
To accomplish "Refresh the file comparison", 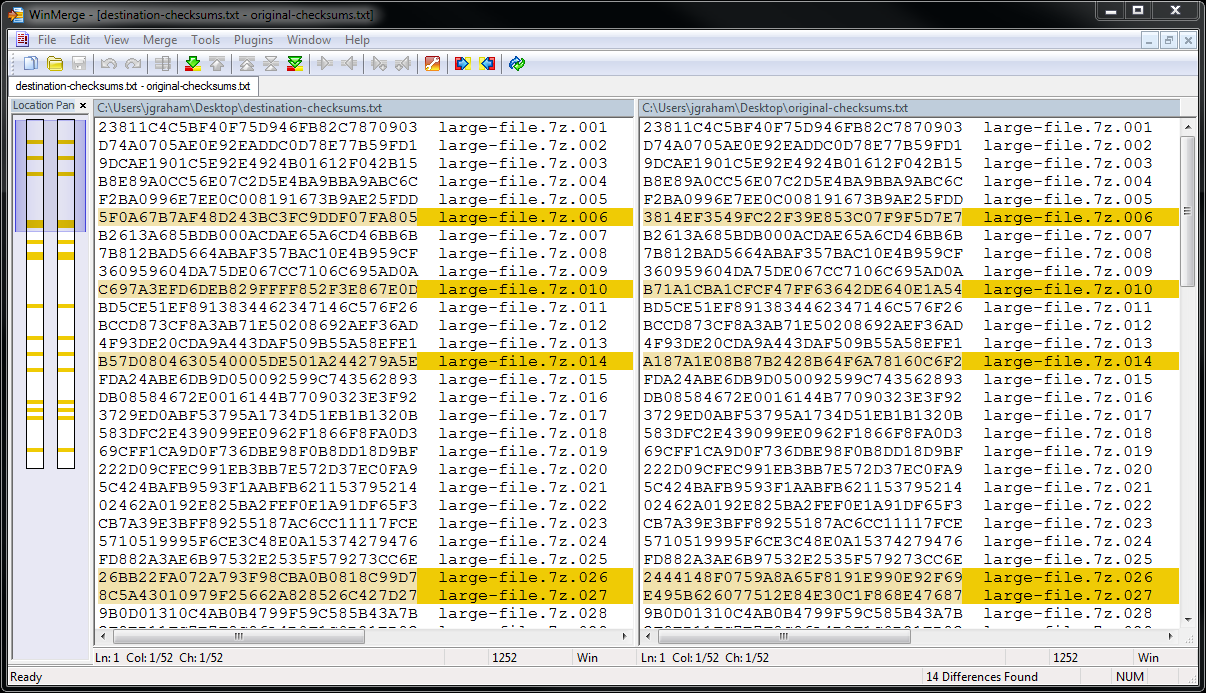I will pos(517,64).
